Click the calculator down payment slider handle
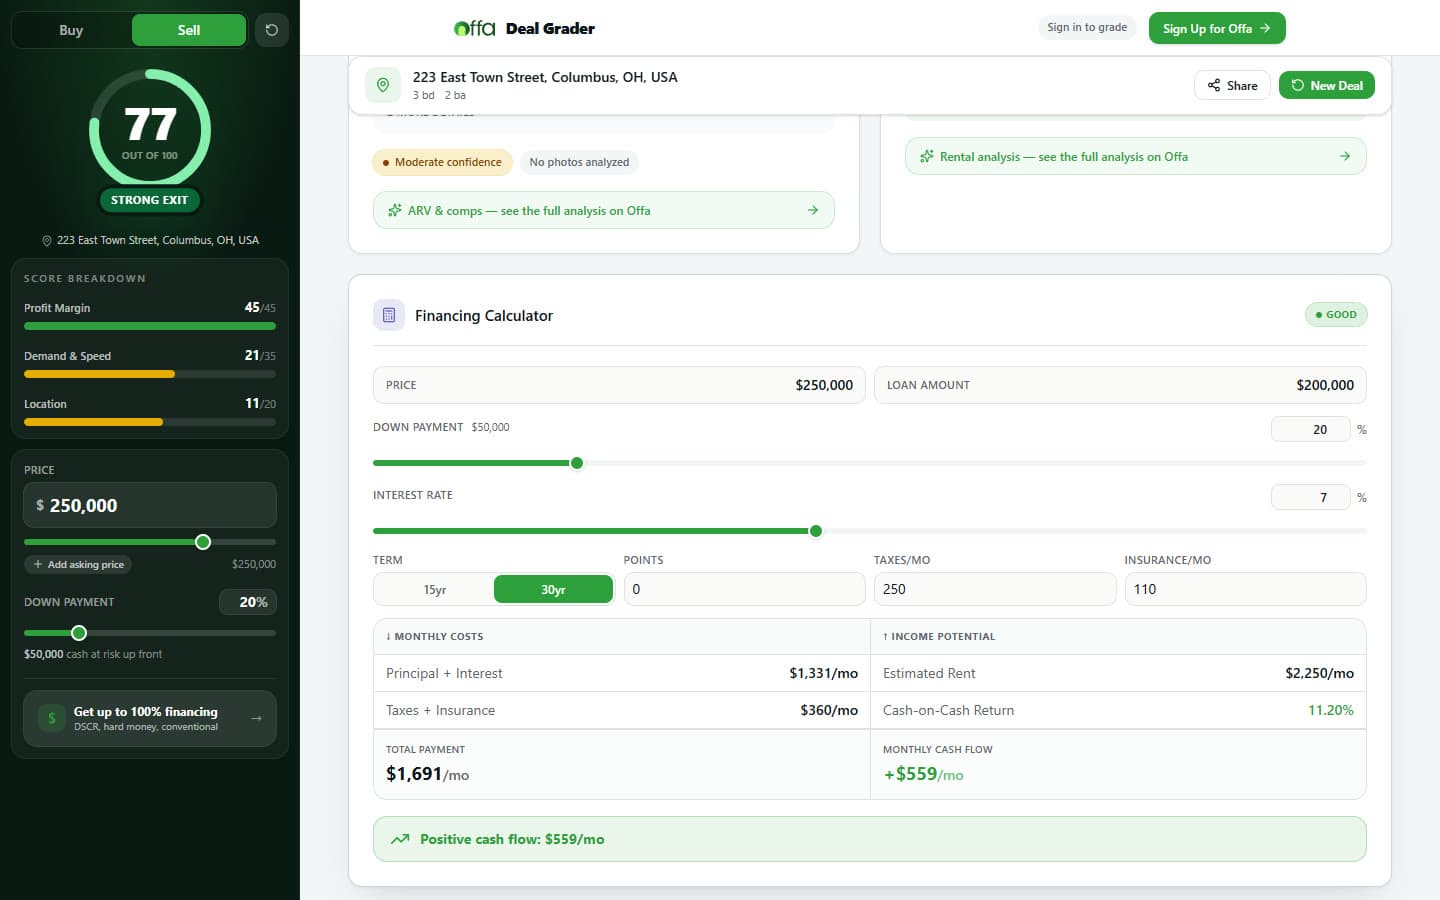 577,463
